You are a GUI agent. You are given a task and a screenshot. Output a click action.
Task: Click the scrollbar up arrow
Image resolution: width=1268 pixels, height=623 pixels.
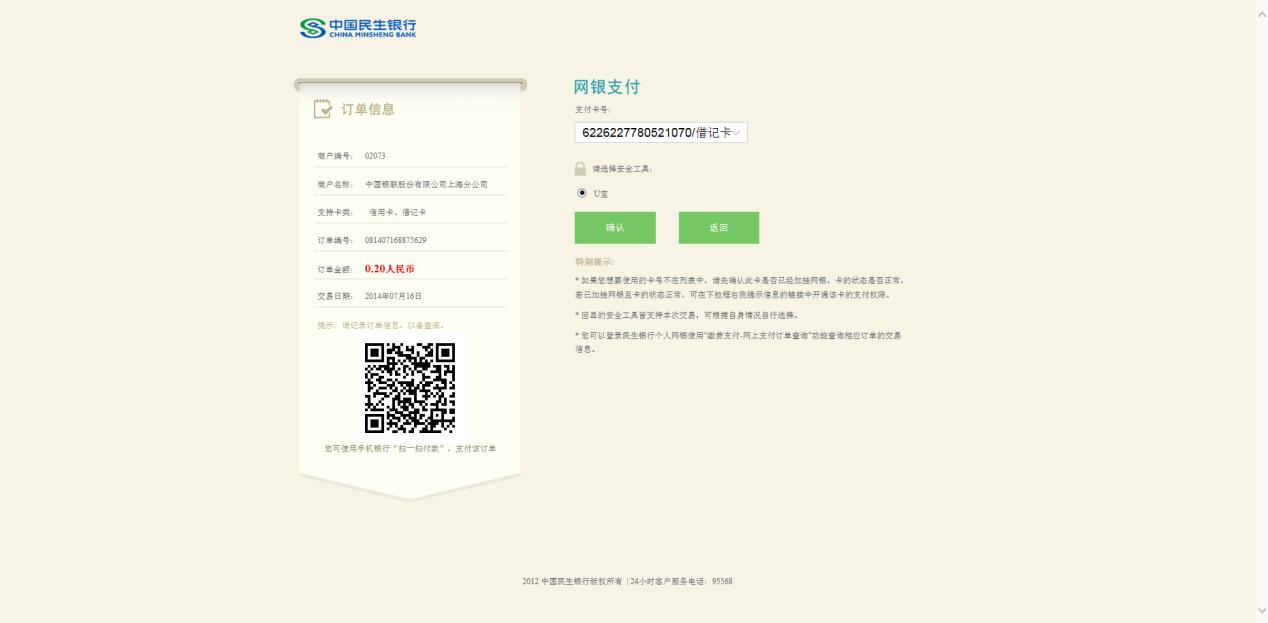[x=1261, y=13]
